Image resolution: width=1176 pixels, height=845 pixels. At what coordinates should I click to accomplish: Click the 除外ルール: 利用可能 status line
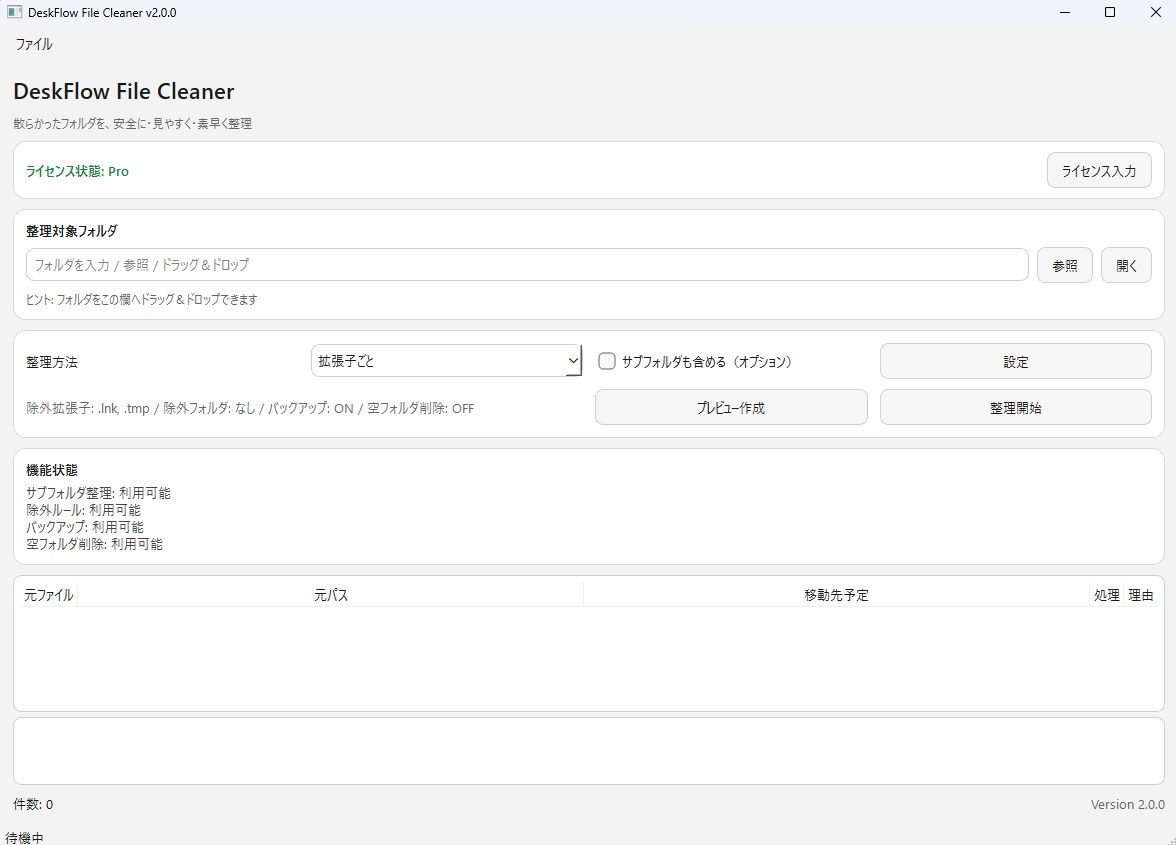point(83,510)
